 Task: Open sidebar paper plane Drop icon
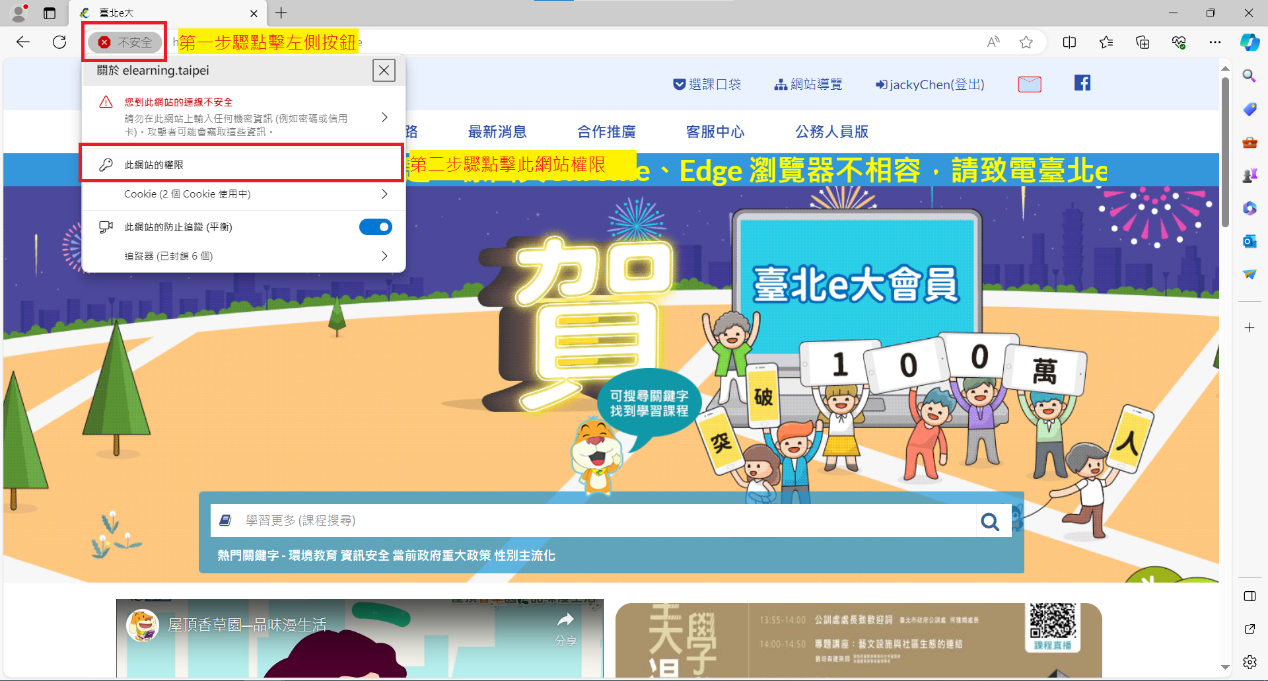[x=1249, y=274]
